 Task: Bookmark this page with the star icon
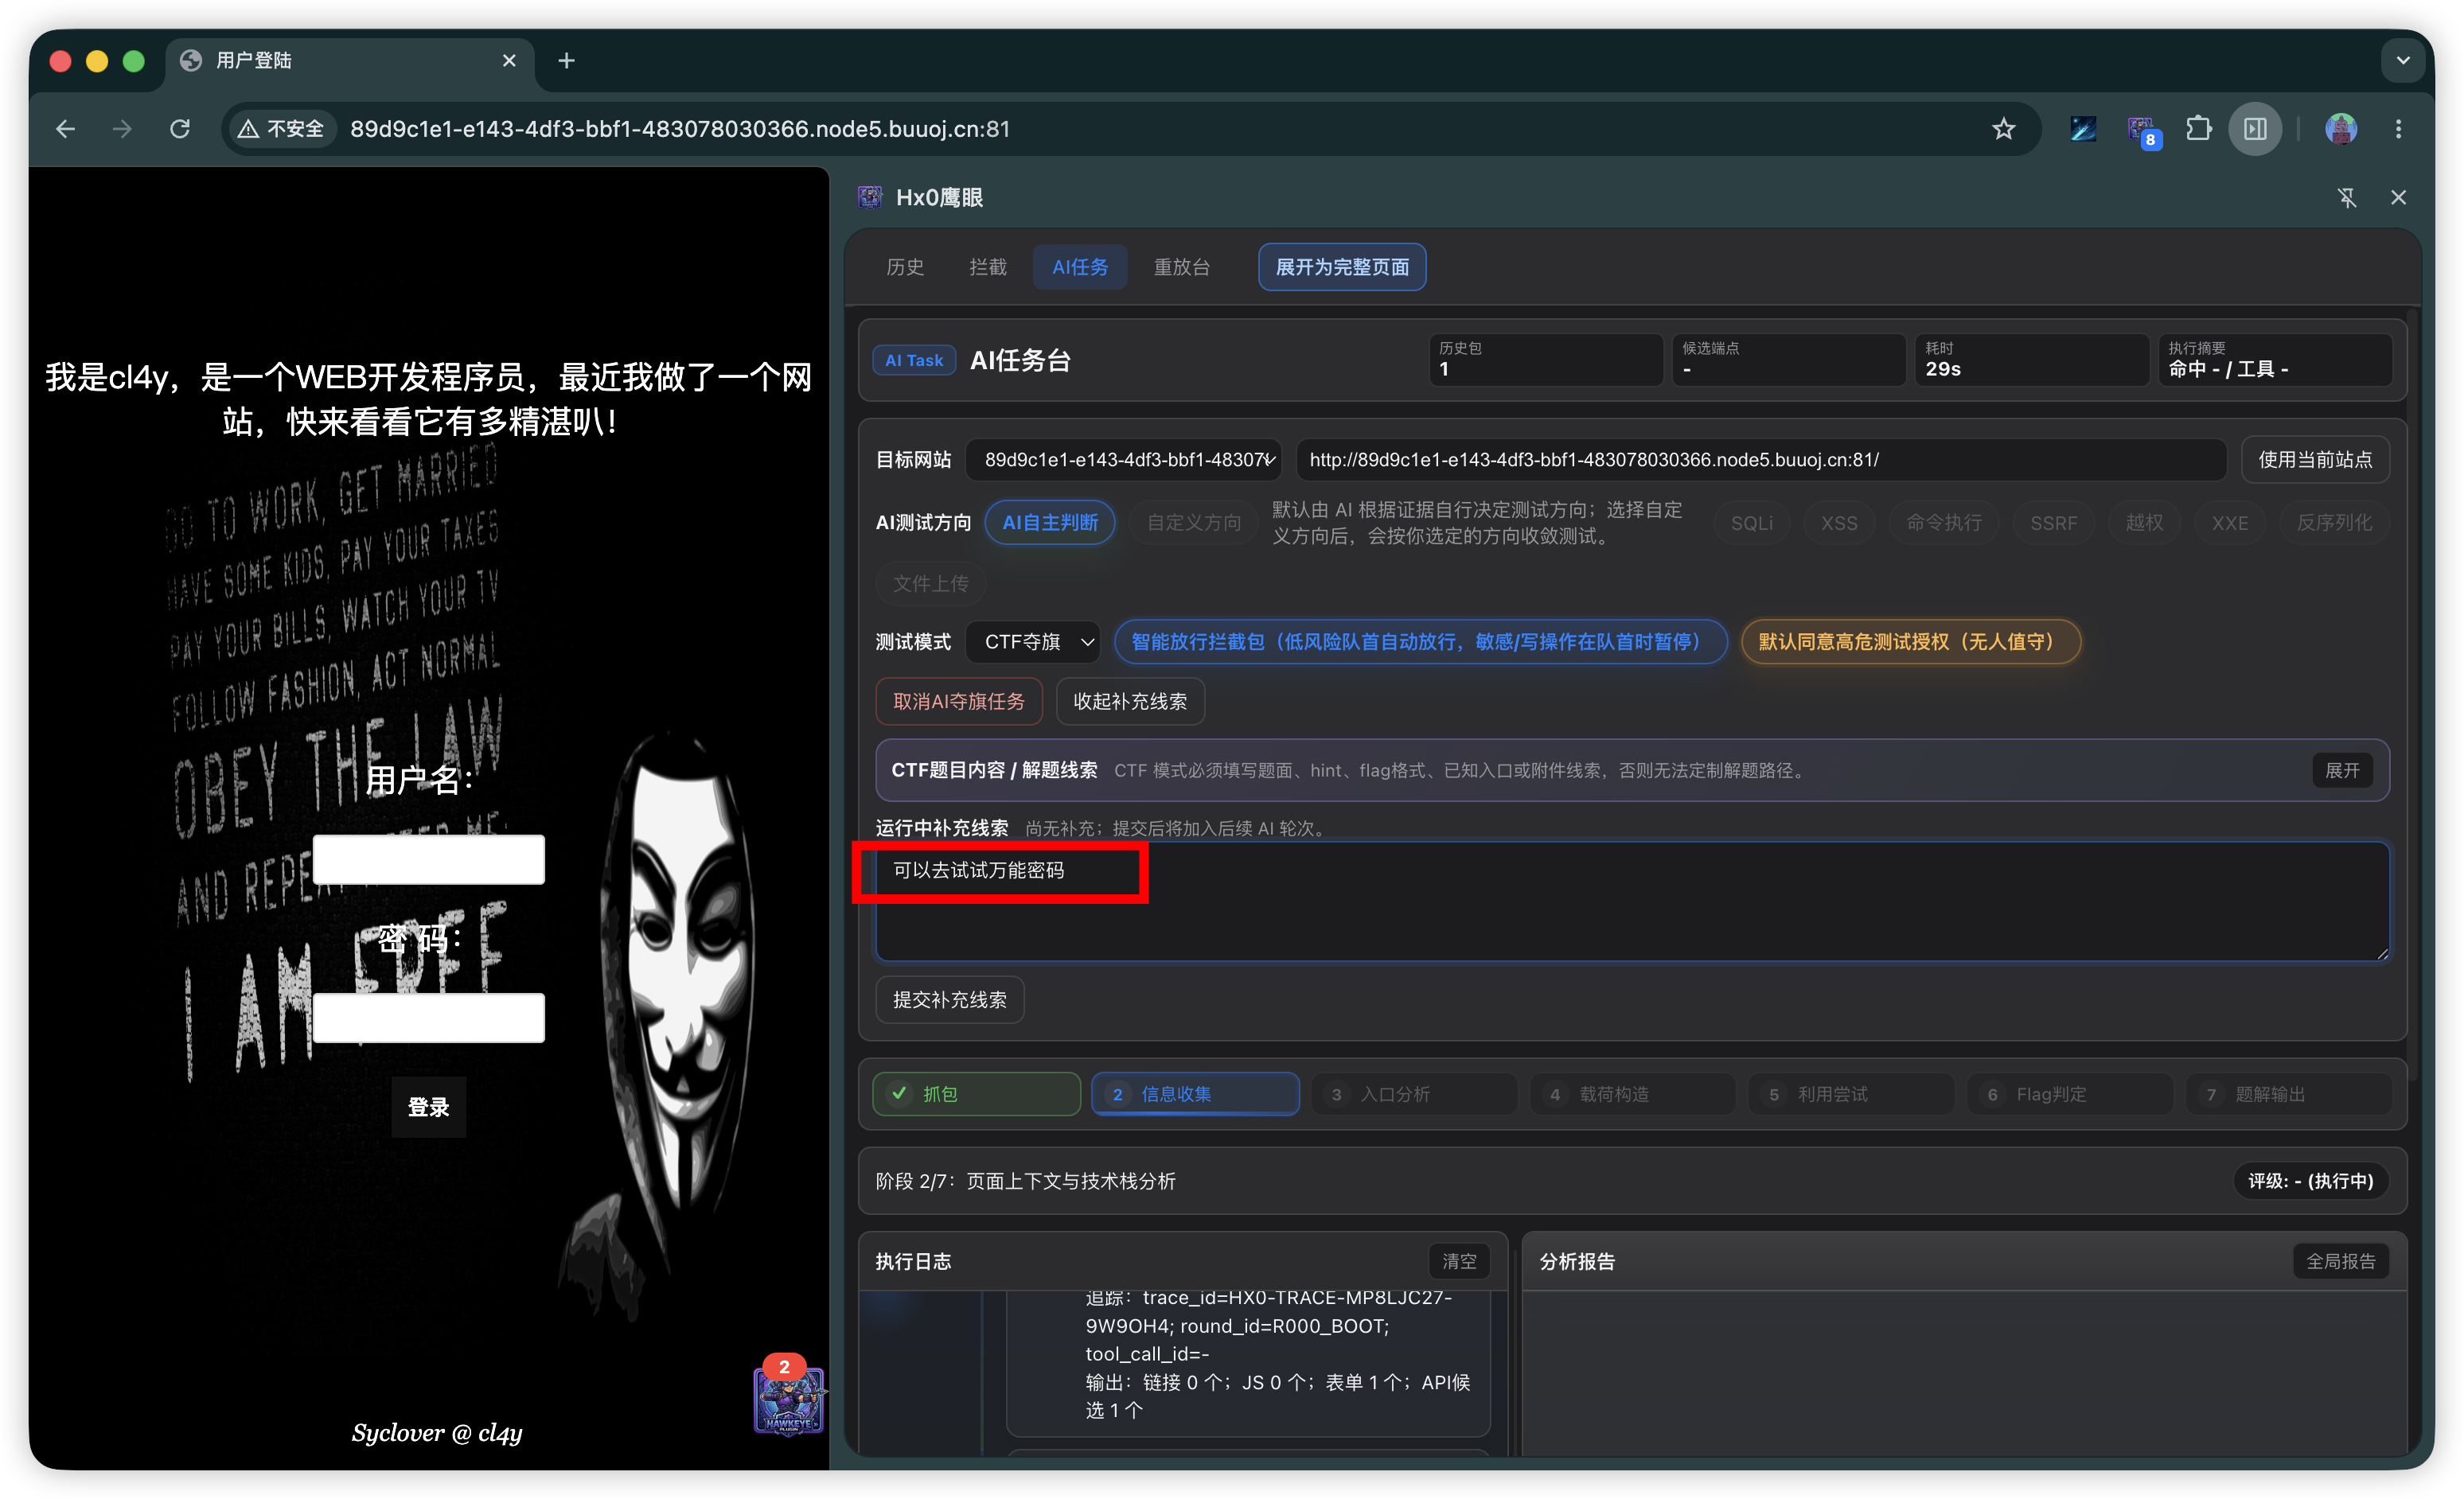pyautogui.click(x=2003, y=129)
